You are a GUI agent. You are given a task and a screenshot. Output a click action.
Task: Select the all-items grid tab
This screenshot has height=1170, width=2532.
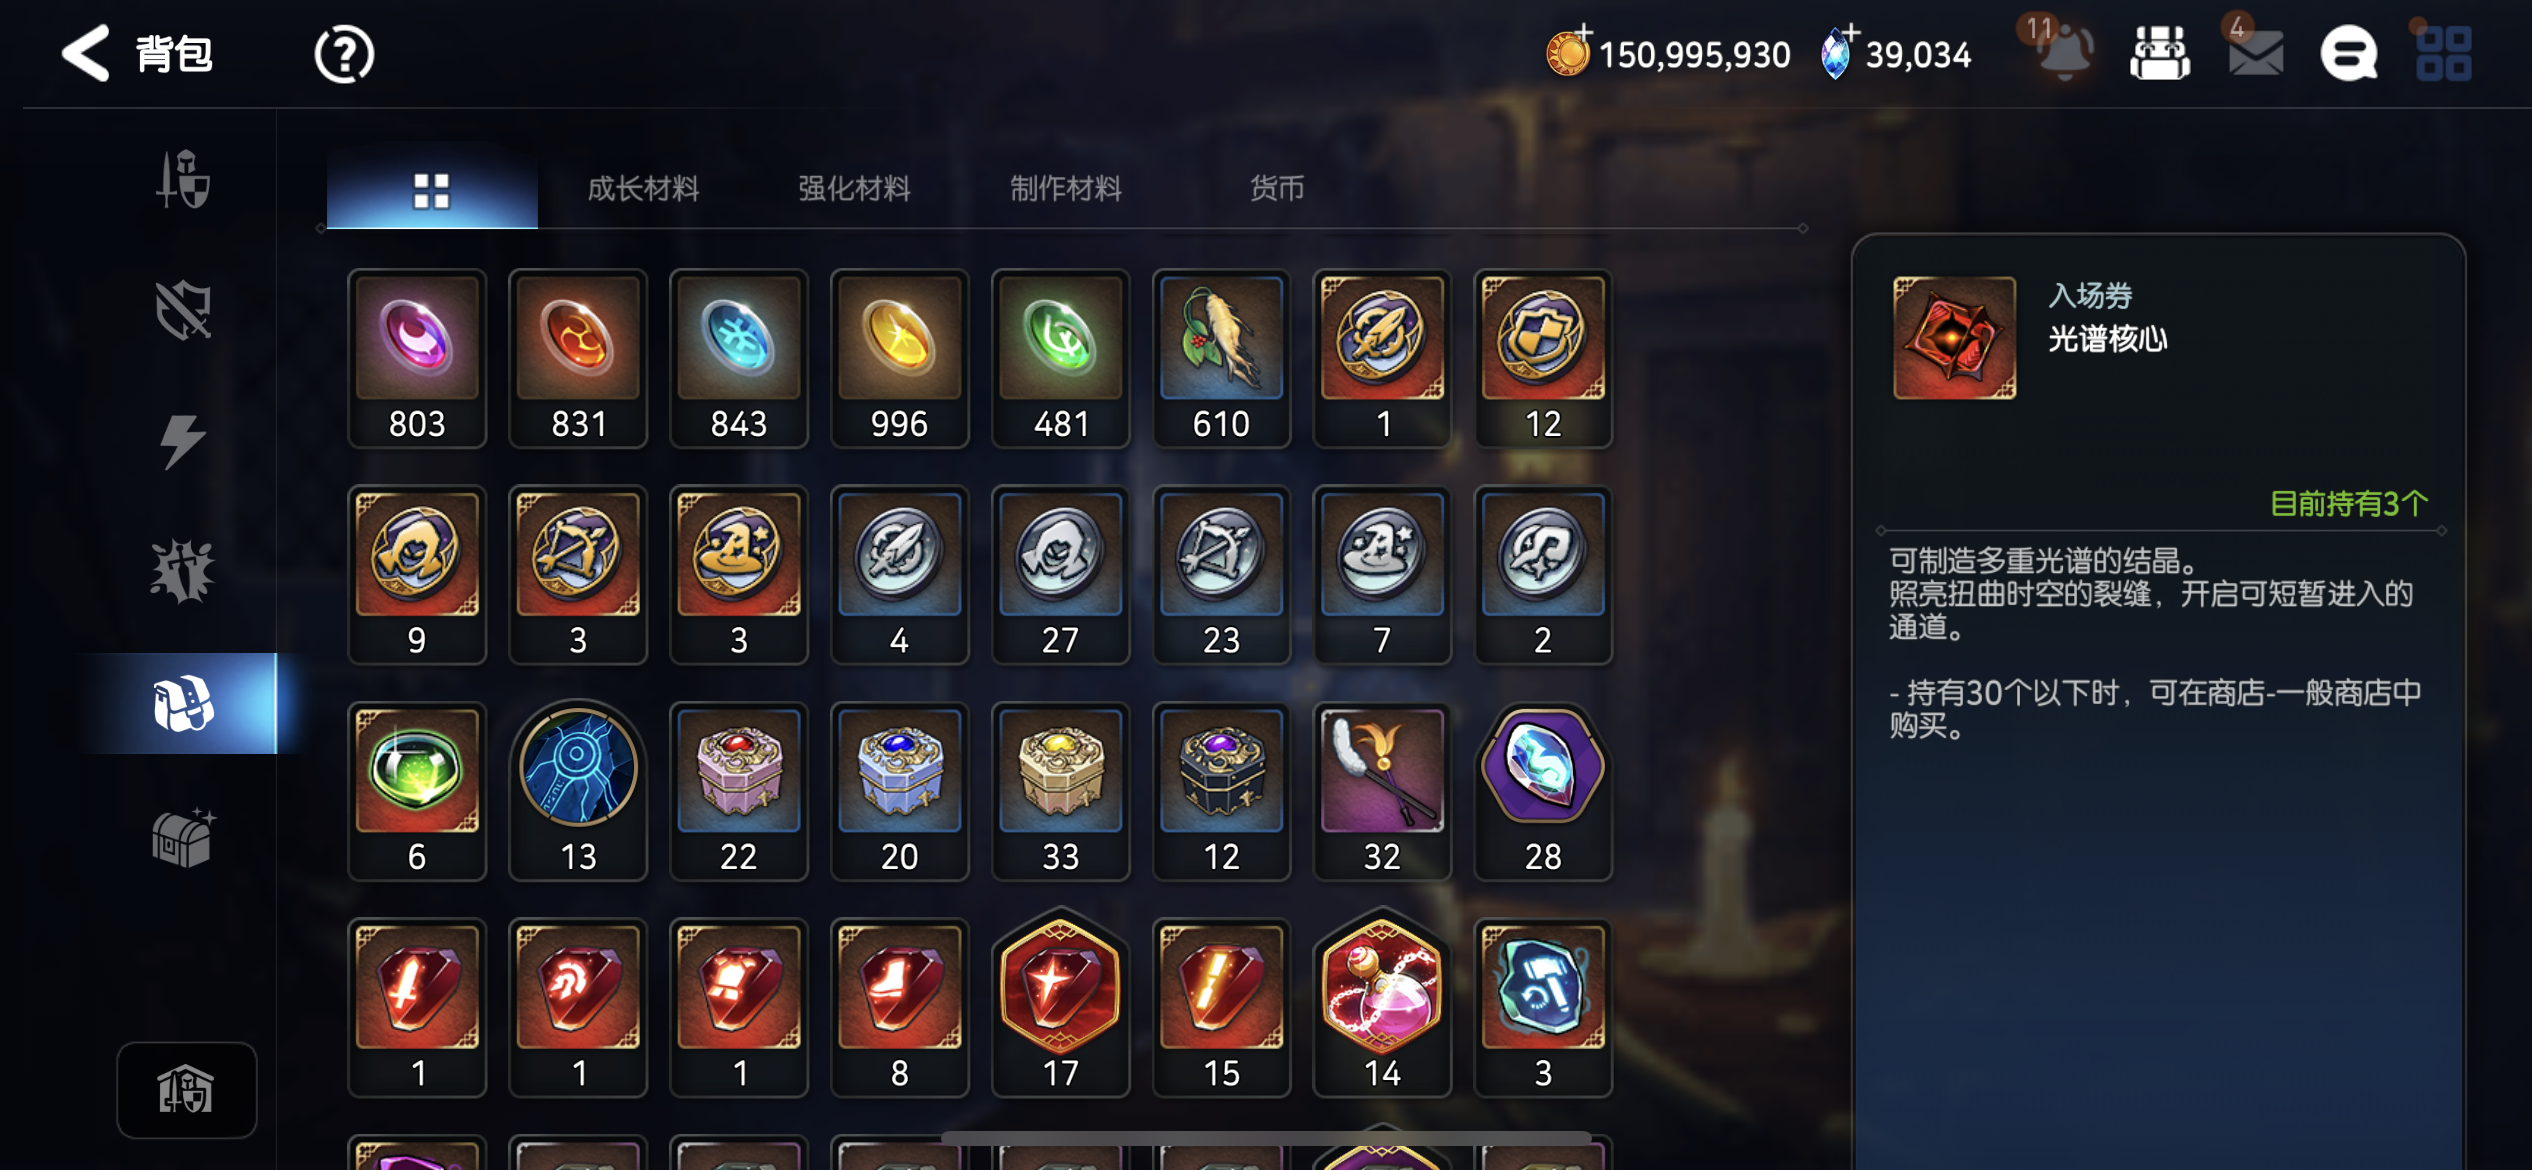click(432, 189)
